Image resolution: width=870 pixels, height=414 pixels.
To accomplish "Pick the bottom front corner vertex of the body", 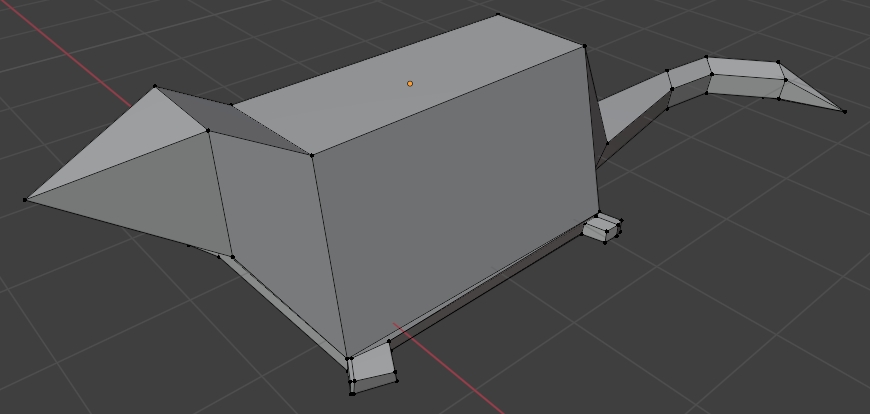I will [x=349, y=357].
